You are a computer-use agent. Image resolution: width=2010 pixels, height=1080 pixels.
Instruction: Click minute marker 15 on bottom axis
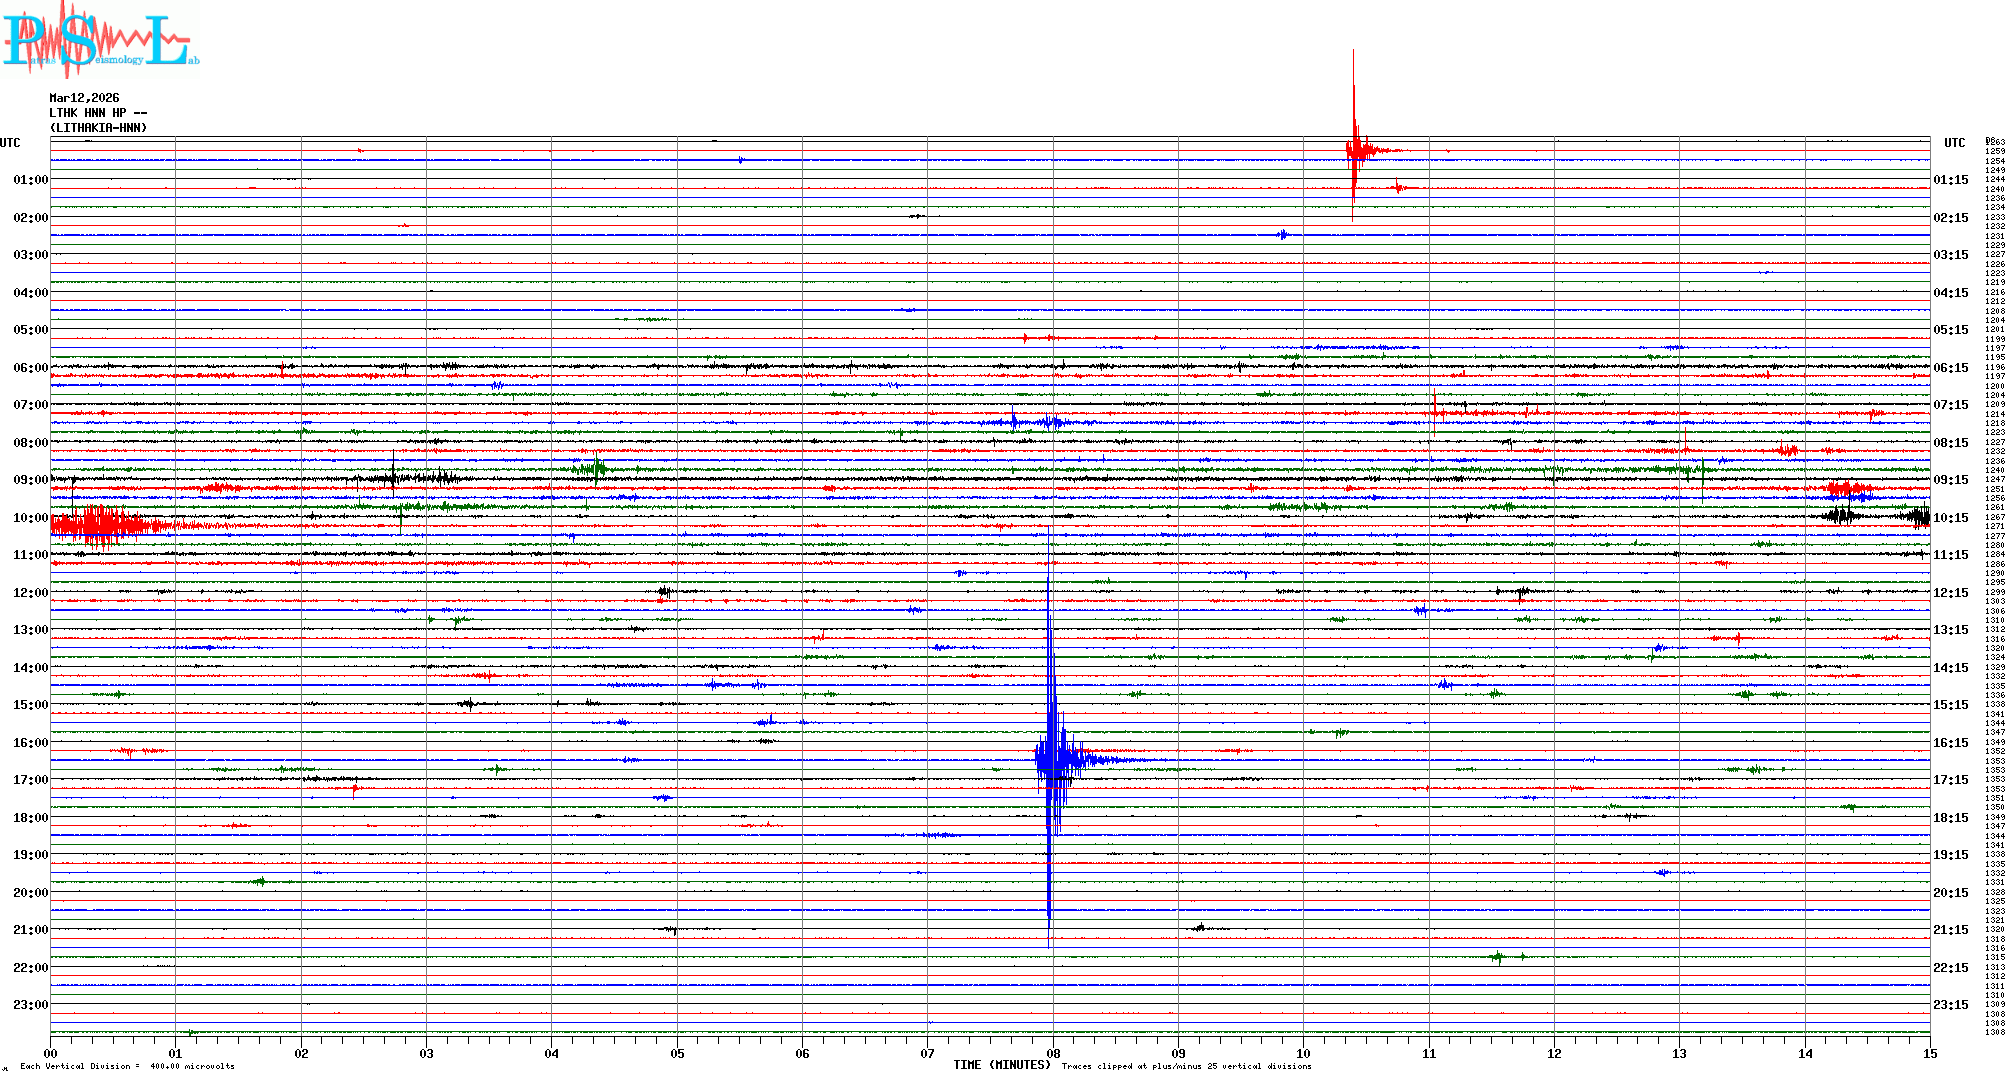[1929, 1053]
